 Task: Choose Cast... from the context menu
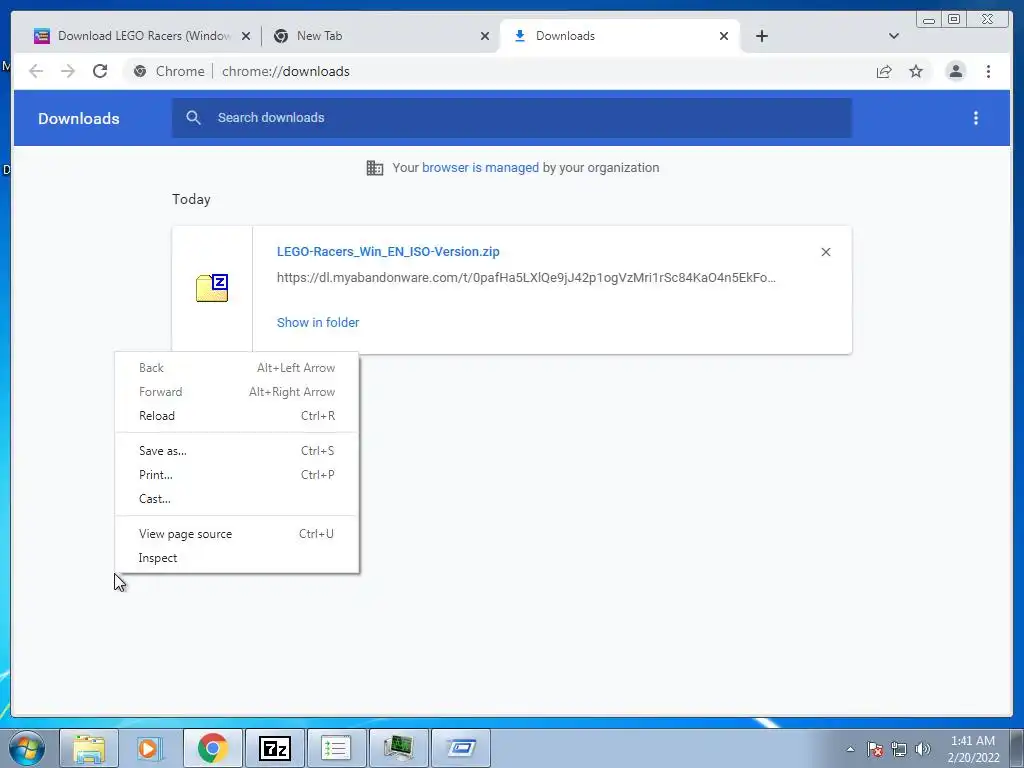point(237,499)
